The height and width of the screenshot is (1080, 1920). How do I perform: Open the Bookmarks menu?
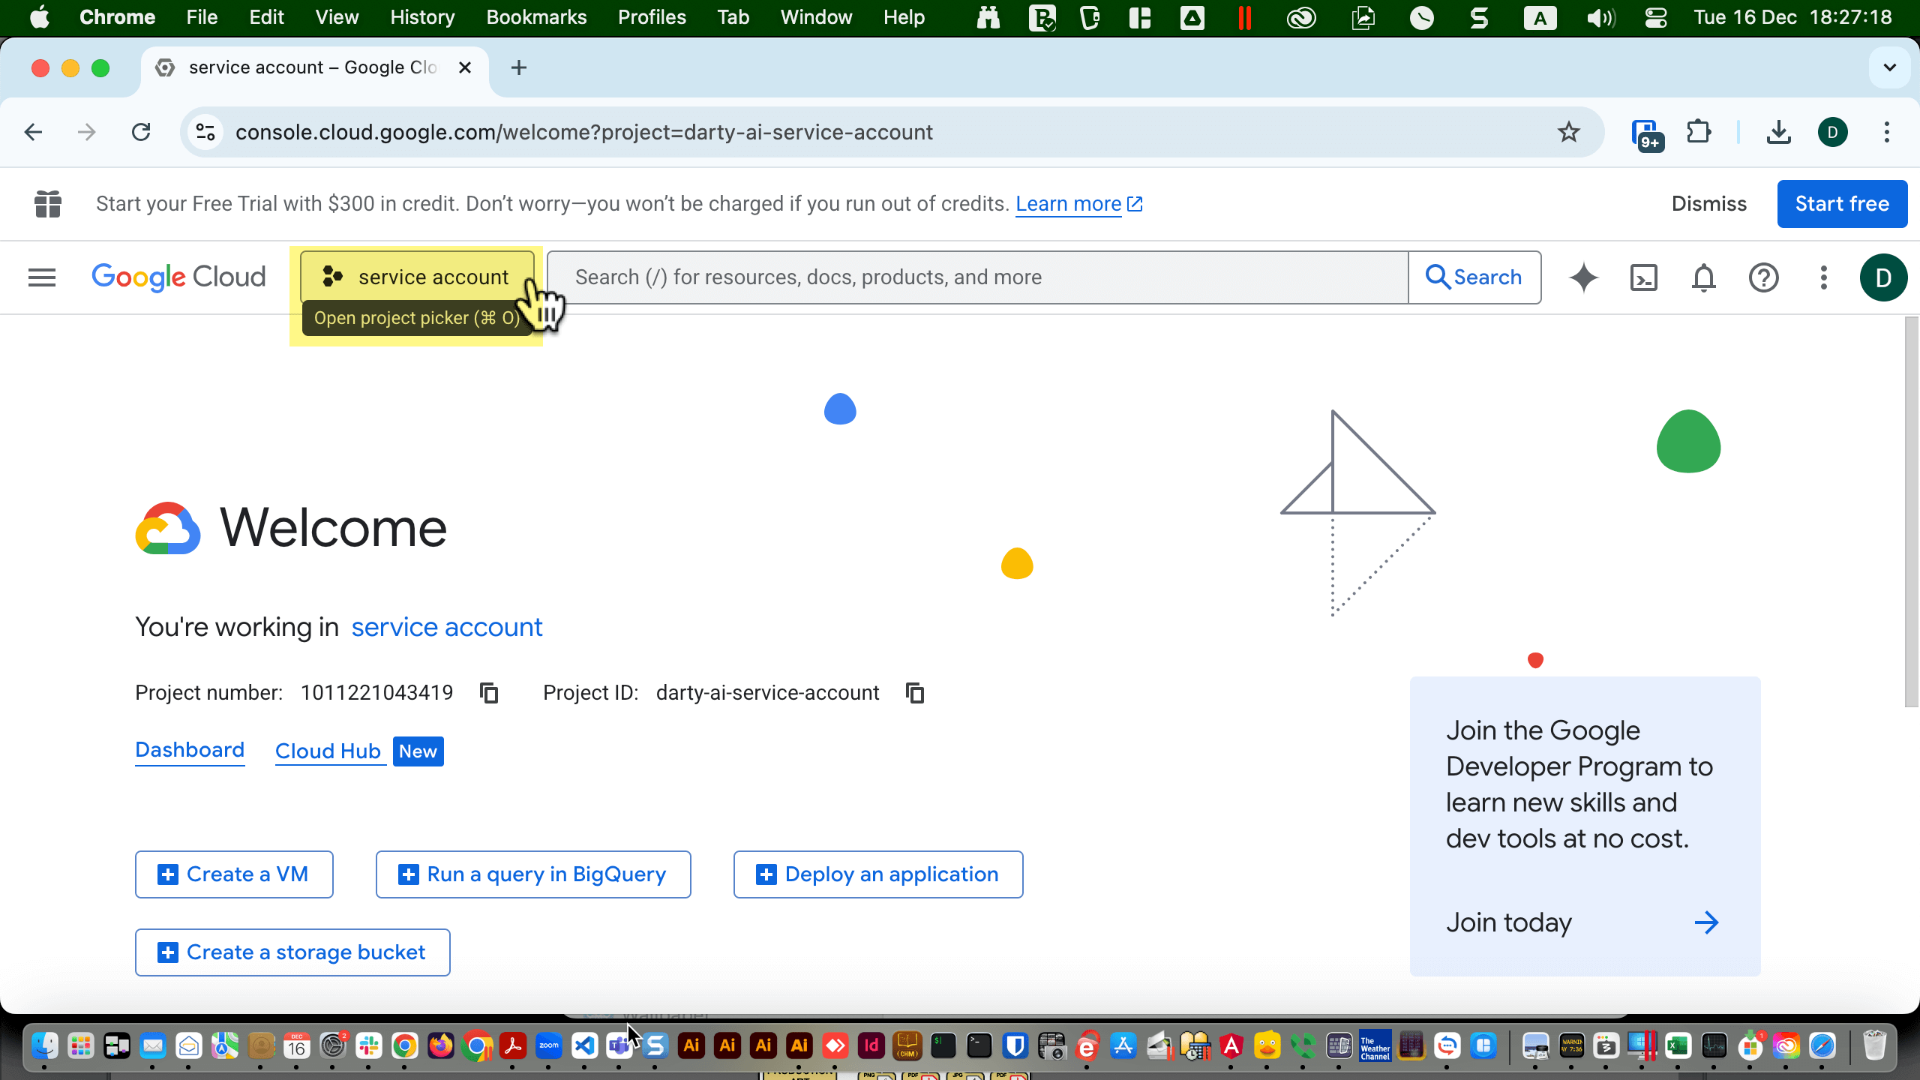coord(536,17)
